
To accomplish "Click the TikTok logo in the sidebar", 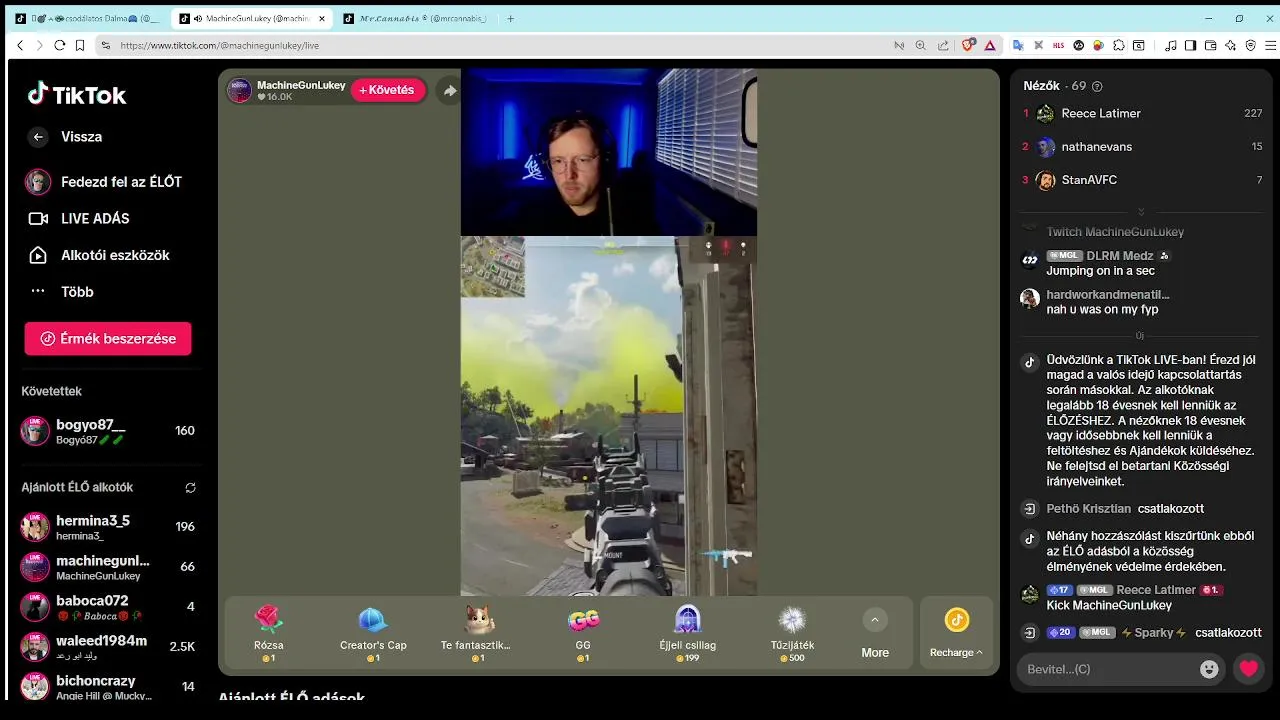I will coord(77,95).
